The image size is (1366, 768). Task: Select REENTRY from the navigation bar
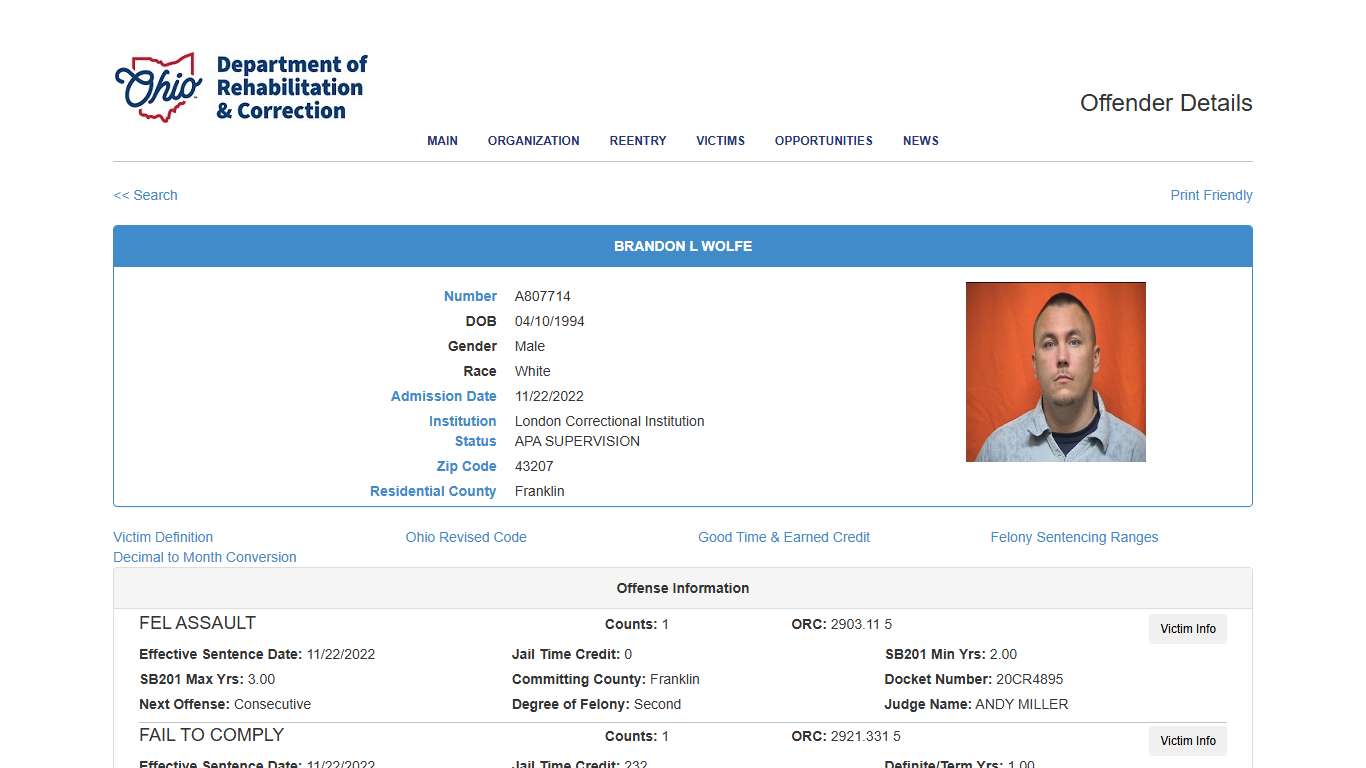[x=637, y=141]
